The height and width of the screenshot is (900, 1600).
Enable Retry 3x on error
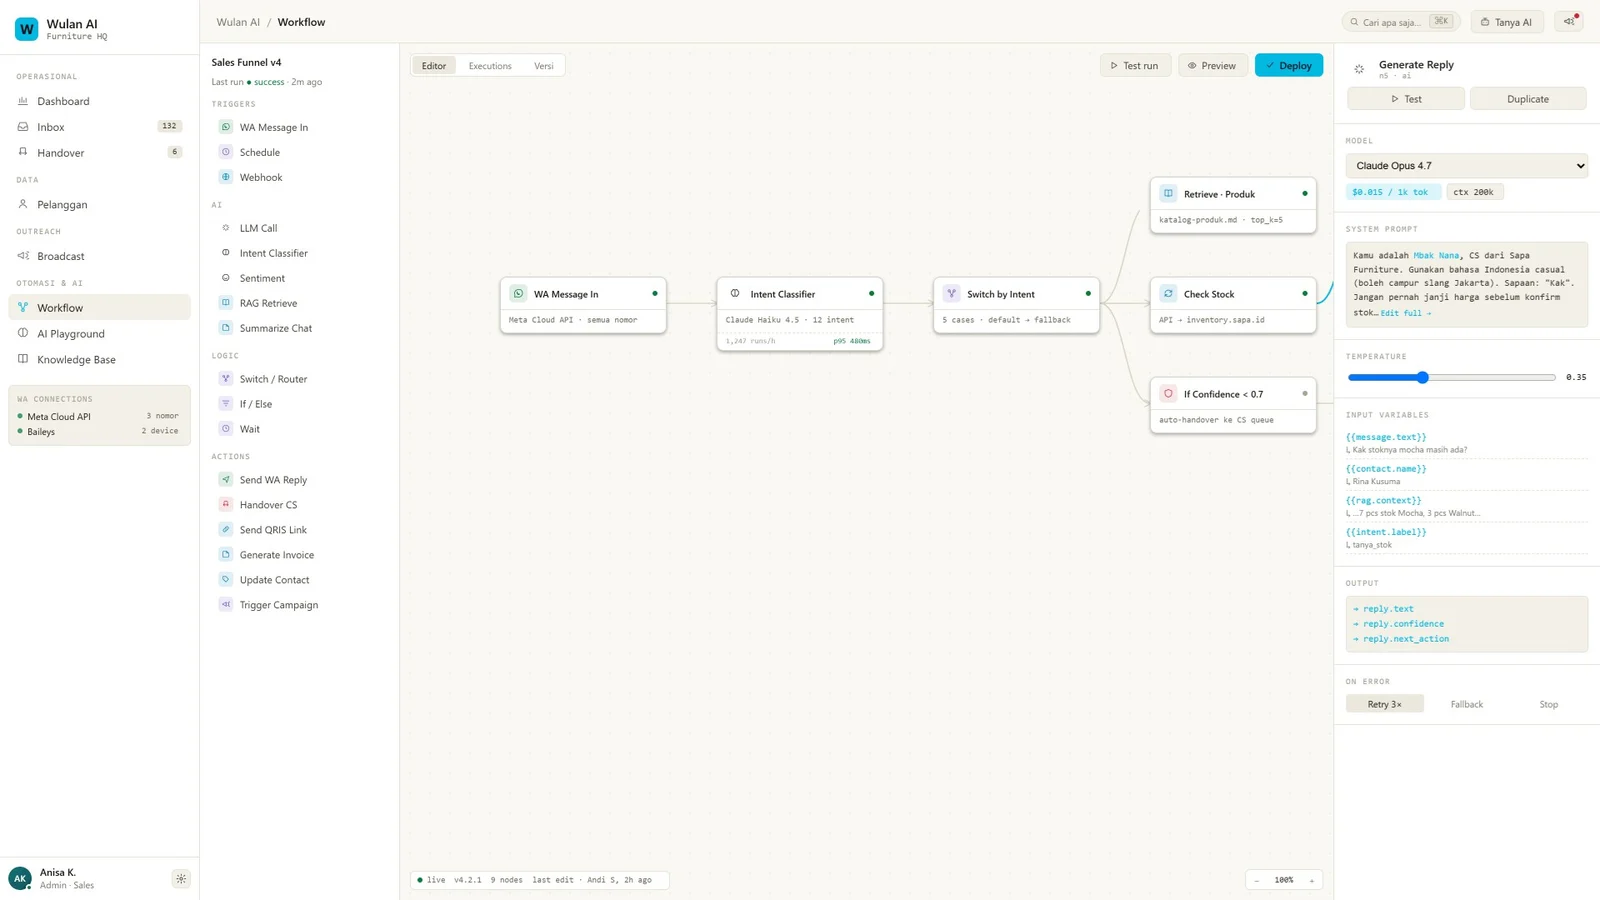(x=1385, y=703)
